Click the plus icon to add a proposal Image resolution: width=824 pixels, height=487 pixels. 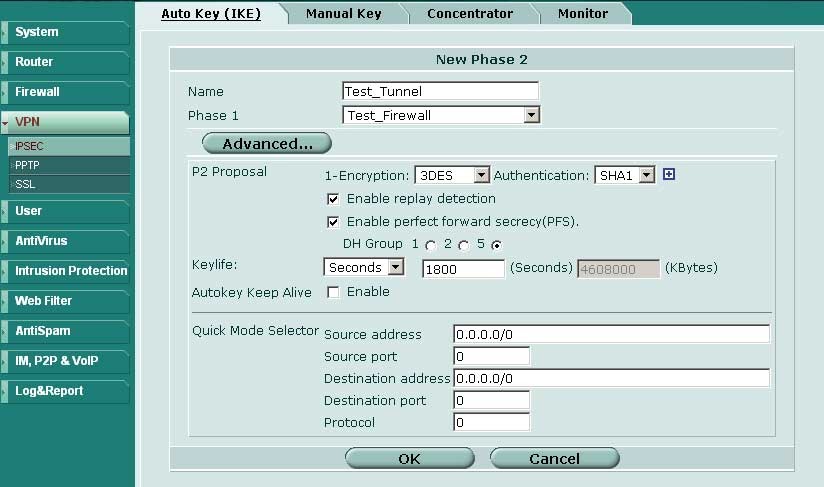[x=668, y=174]
